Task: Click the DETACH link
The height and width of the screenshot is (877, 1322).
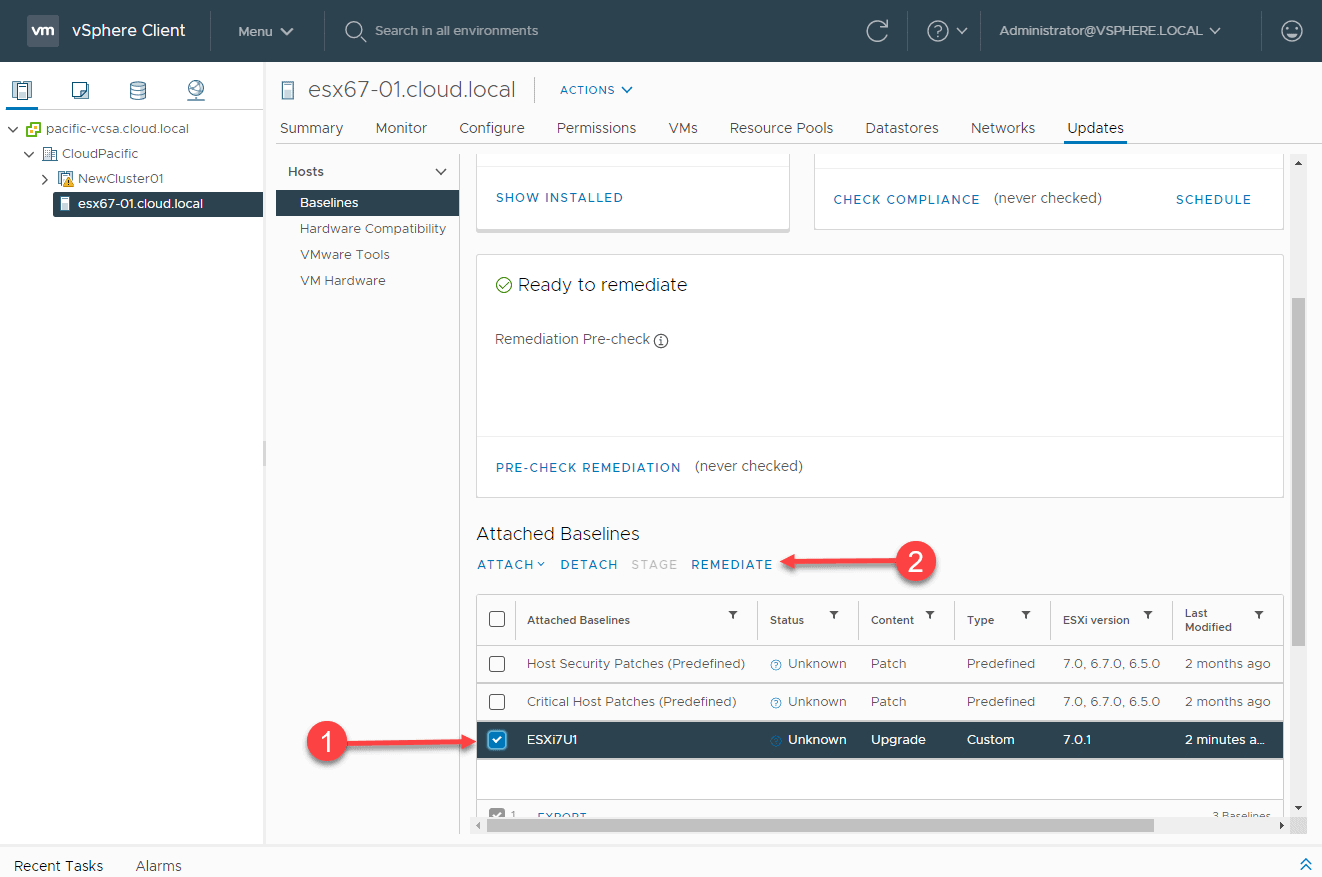Action: [x=589, y=565]
